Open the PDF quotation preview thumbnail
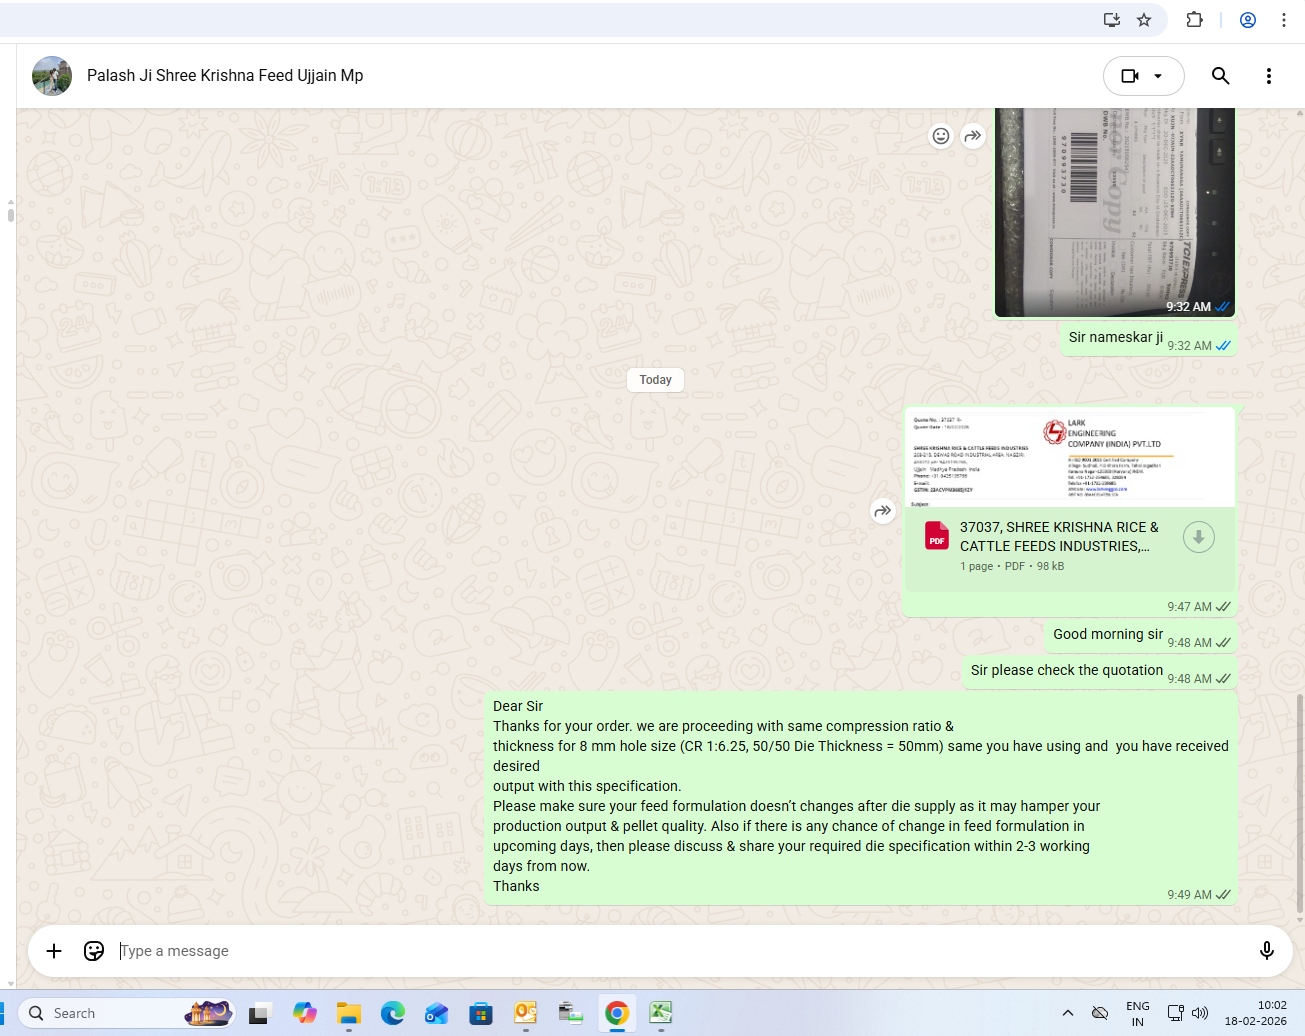The image size is (1305, 1036). [1070, 458]
